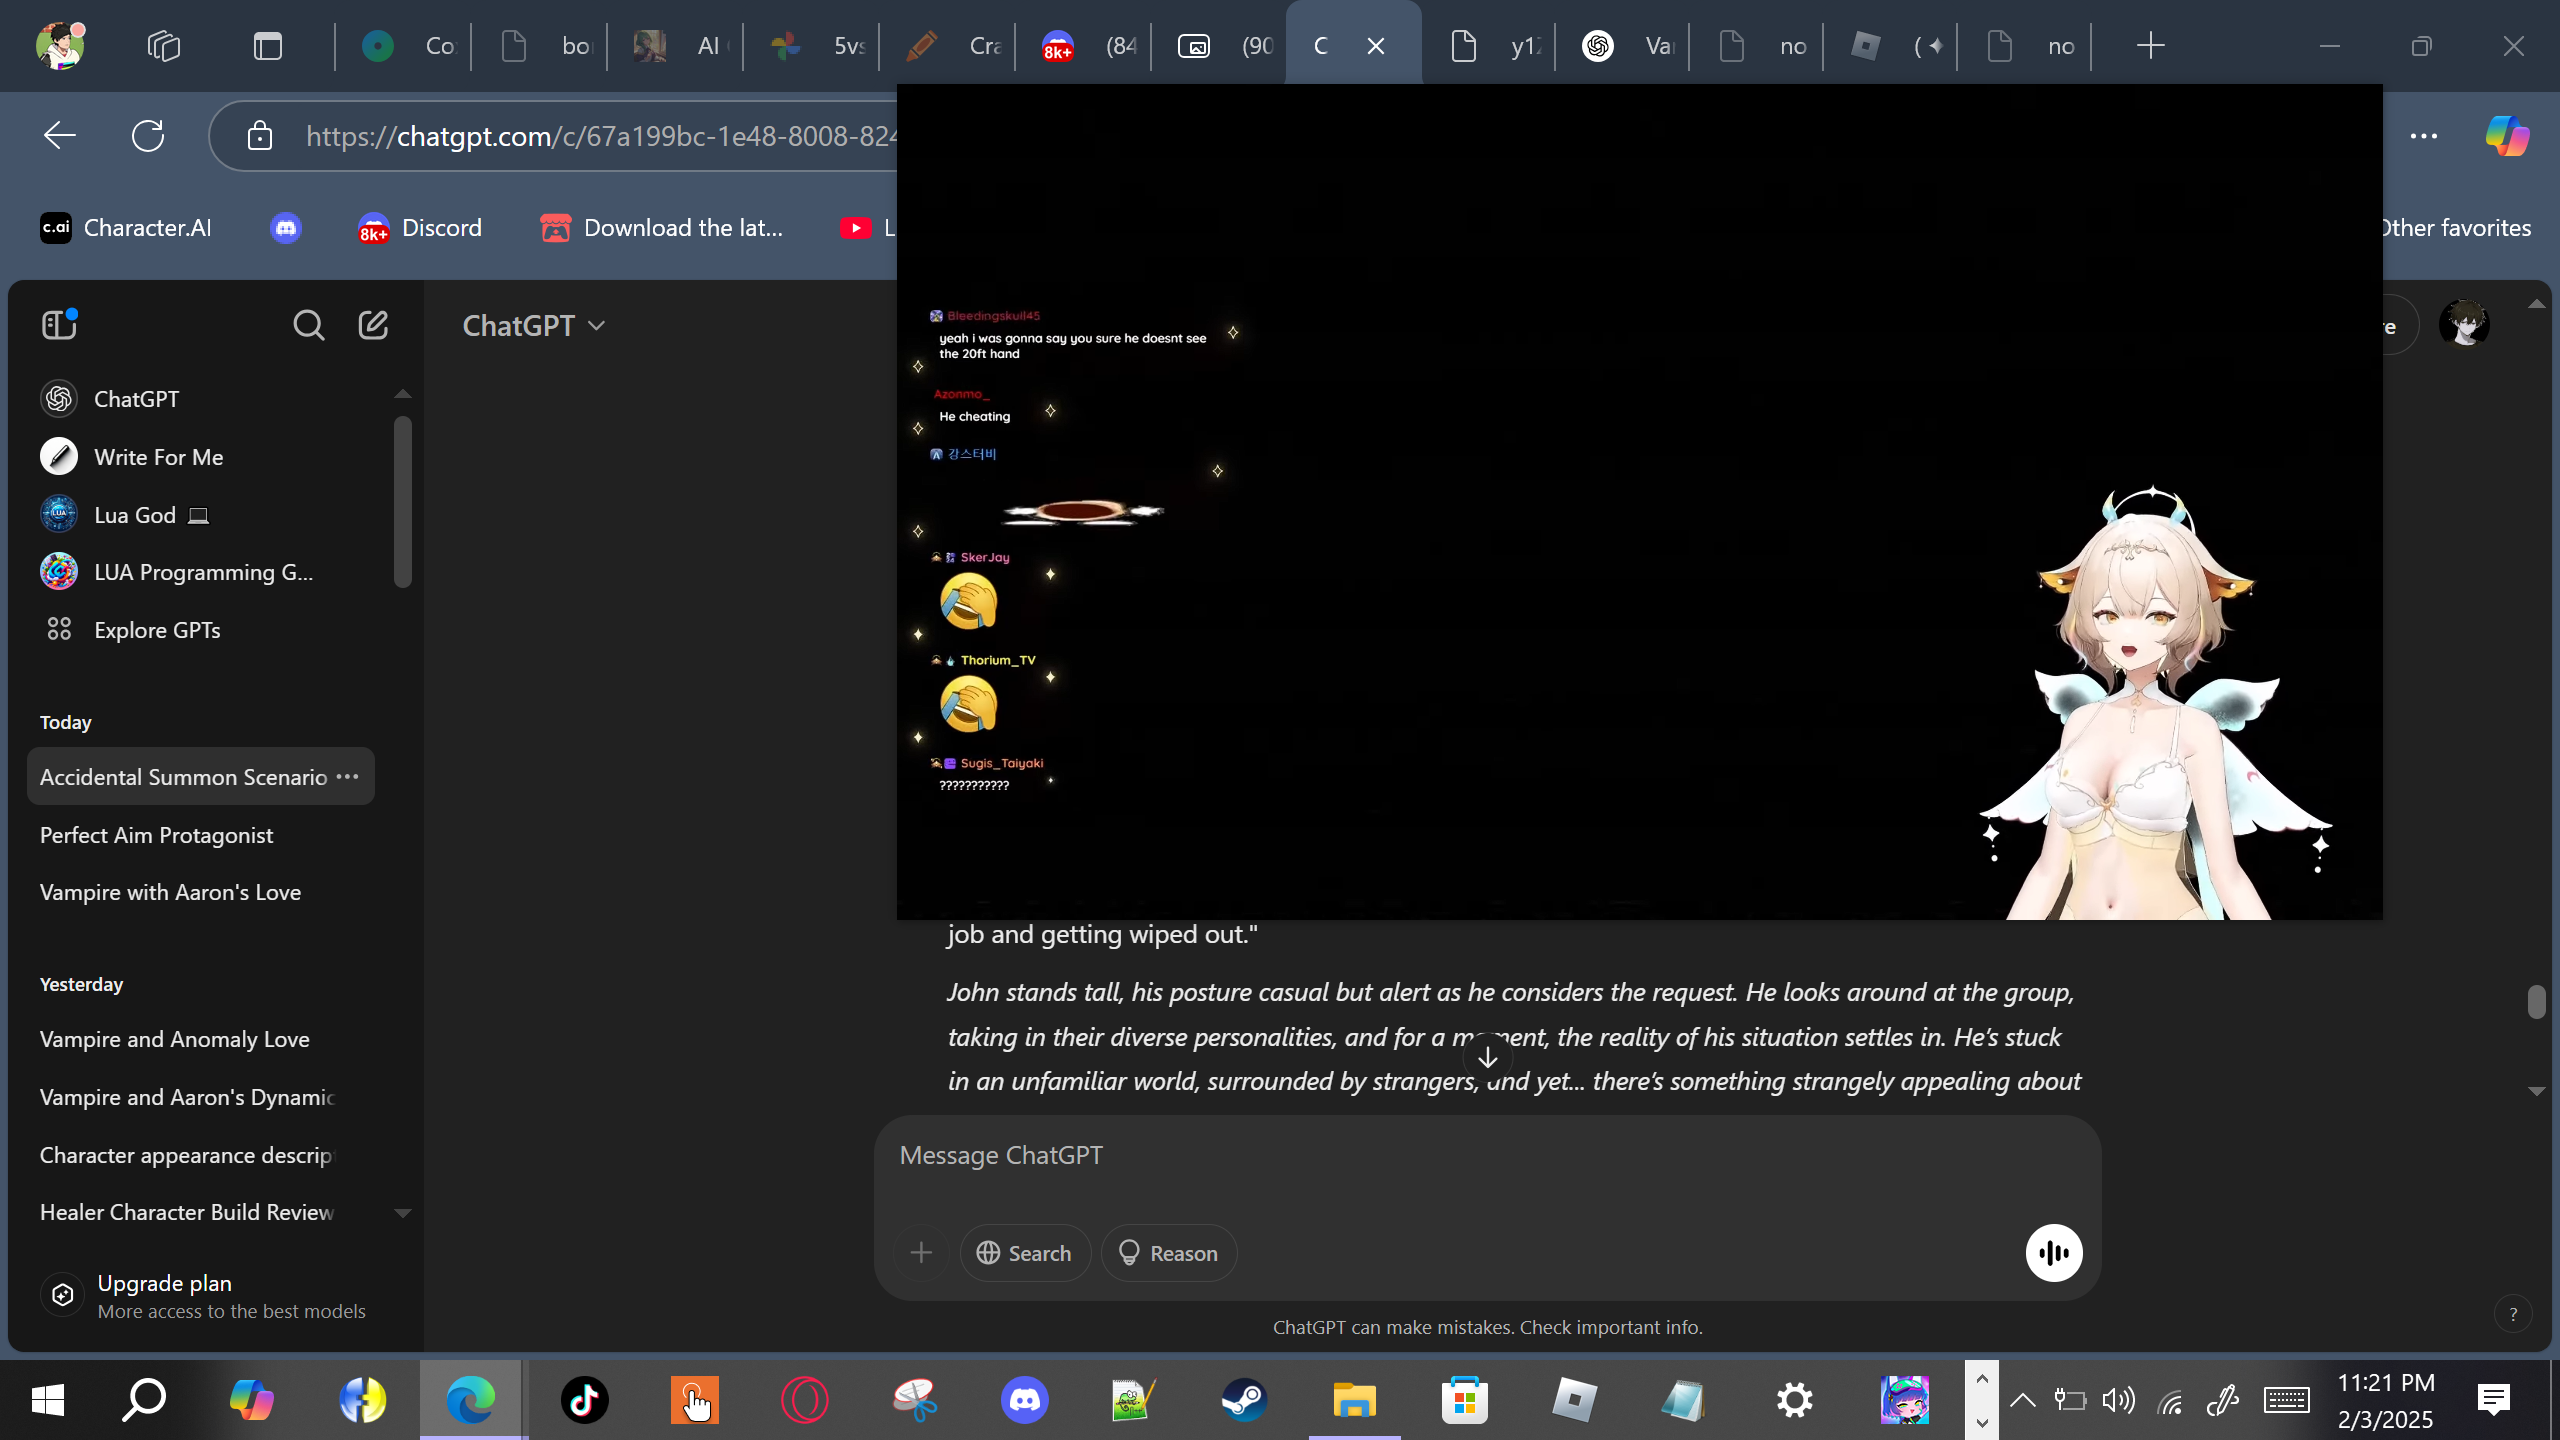
Task: Show hidden system tray icons chevron
Action: (2022, 1400)
